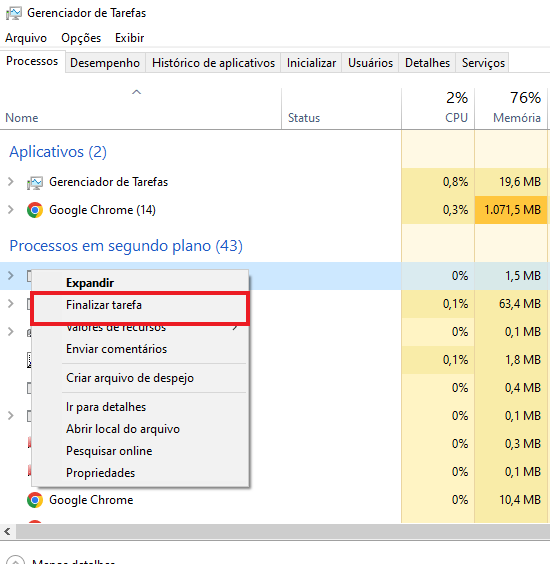Expand the 63,4 MB background process row

[x=11, y=304]
